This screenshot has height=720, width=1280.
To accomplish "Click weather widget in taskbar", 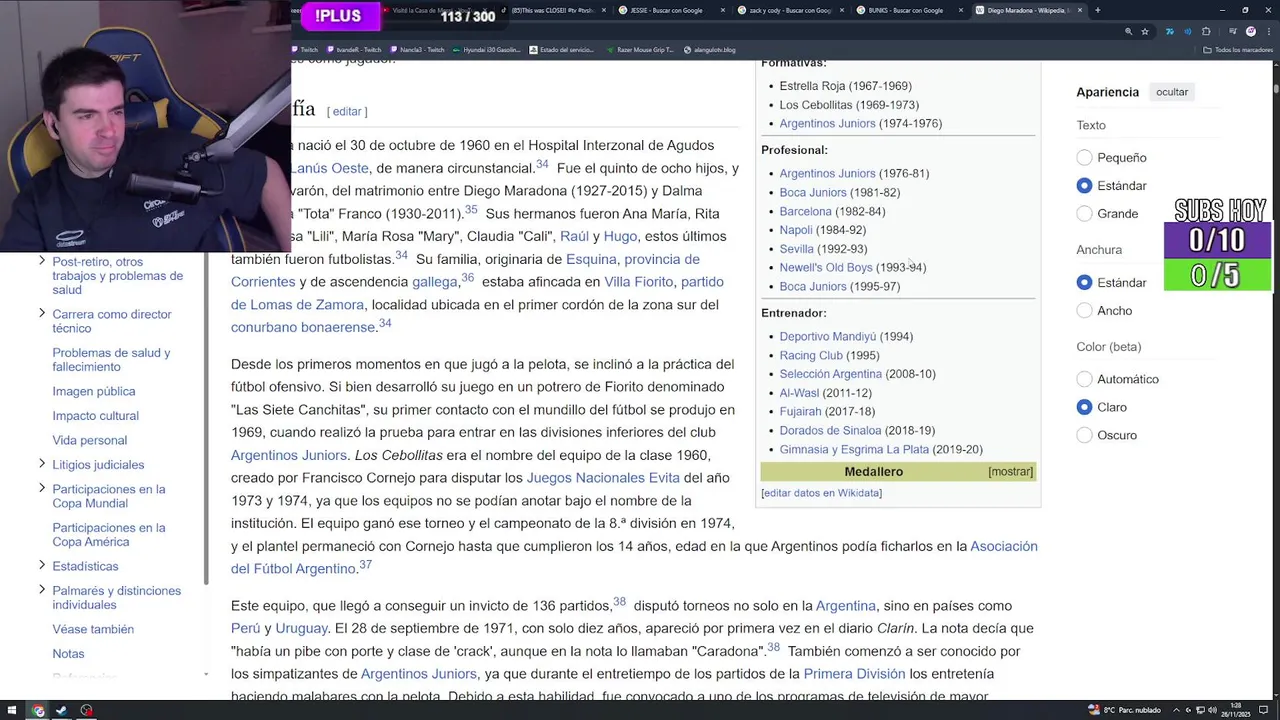I will click(x=1126, y=710).
